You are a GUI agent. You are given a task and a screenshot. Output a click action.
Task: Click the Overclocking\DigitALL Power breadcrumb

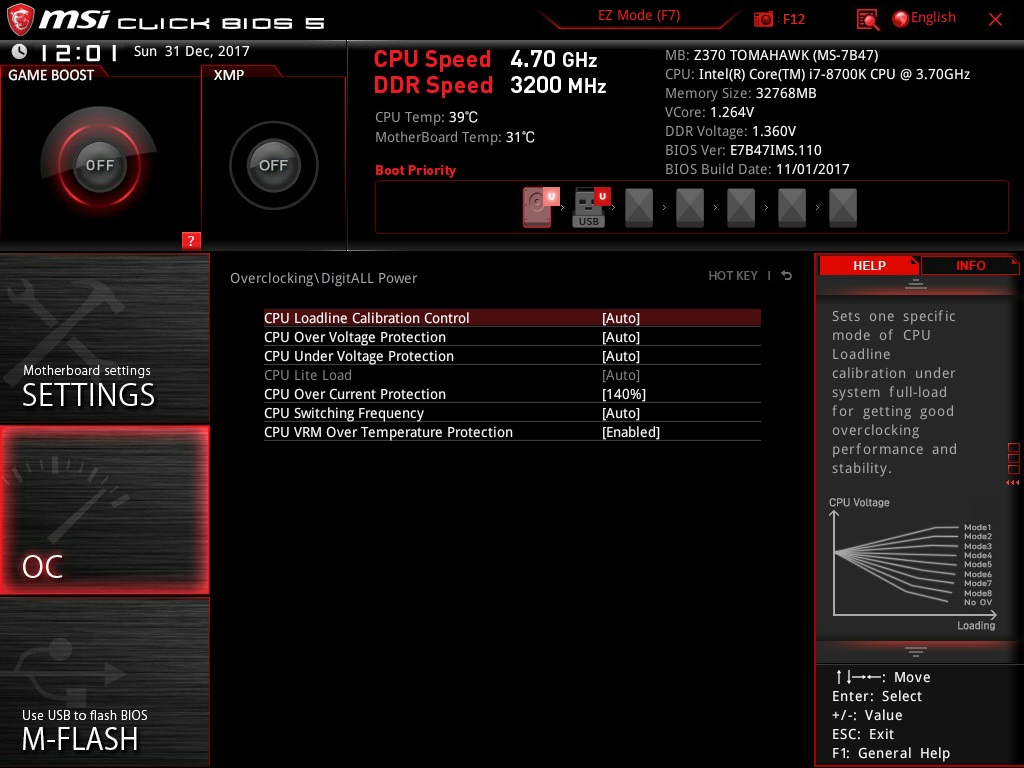(x=323, y=278)
